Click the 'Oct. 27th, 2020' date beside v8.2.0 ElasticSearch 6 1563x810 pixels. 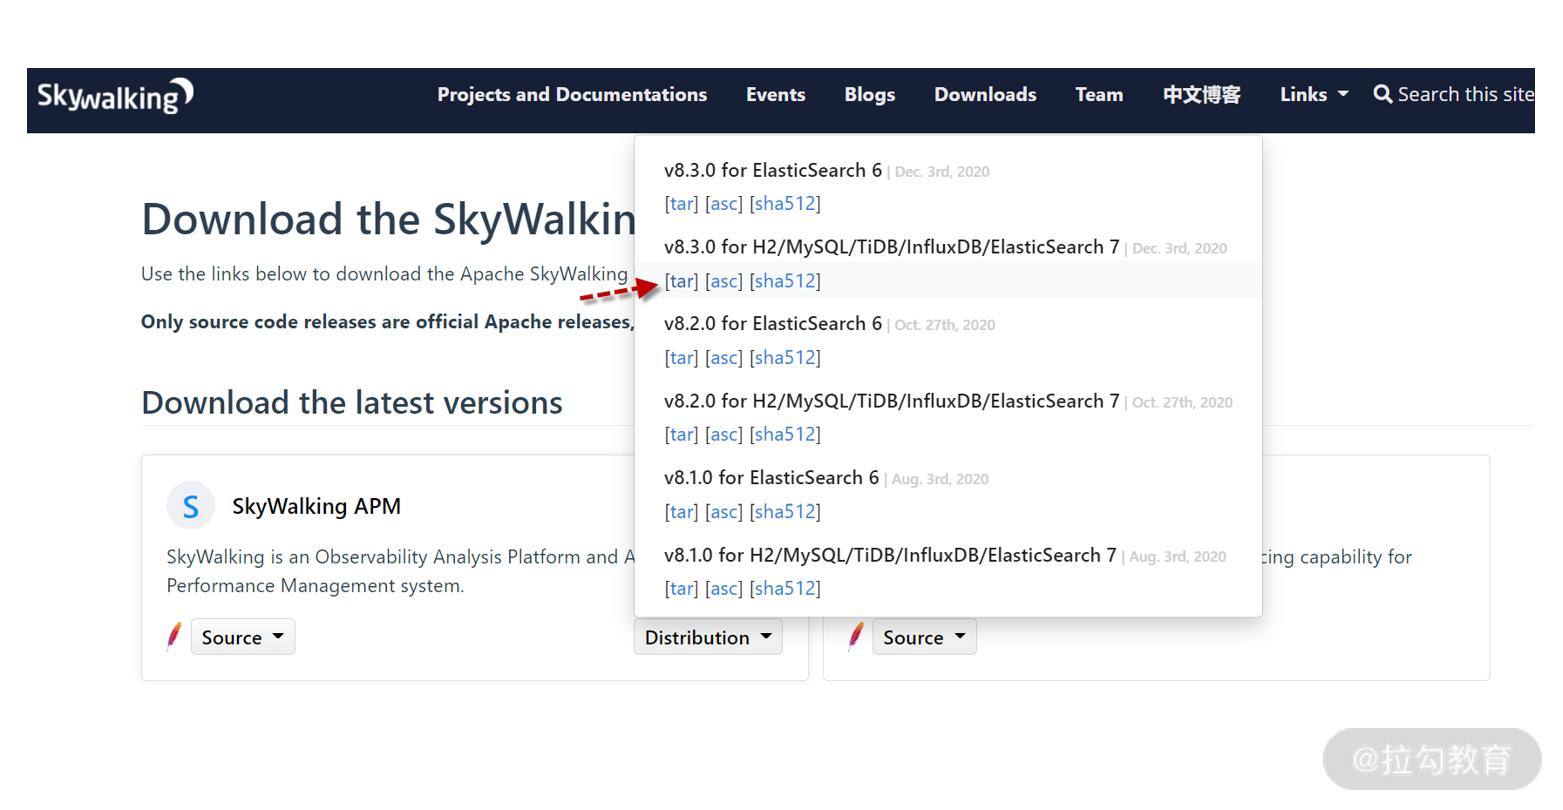[945, 325]
